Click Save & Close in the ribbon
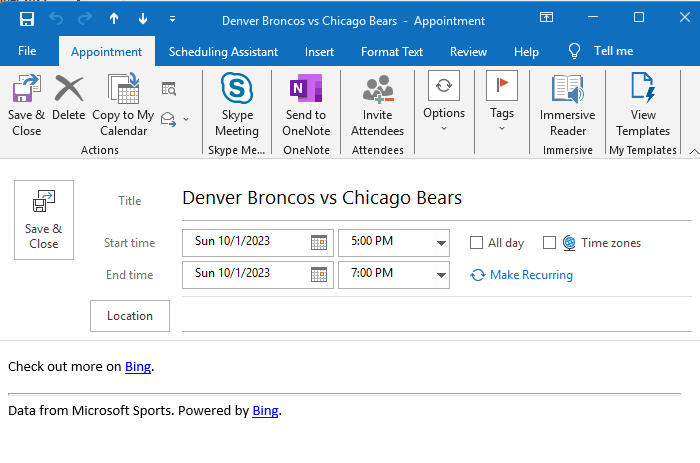The height and width of the screenshot is (463, 700). (26, 106)
